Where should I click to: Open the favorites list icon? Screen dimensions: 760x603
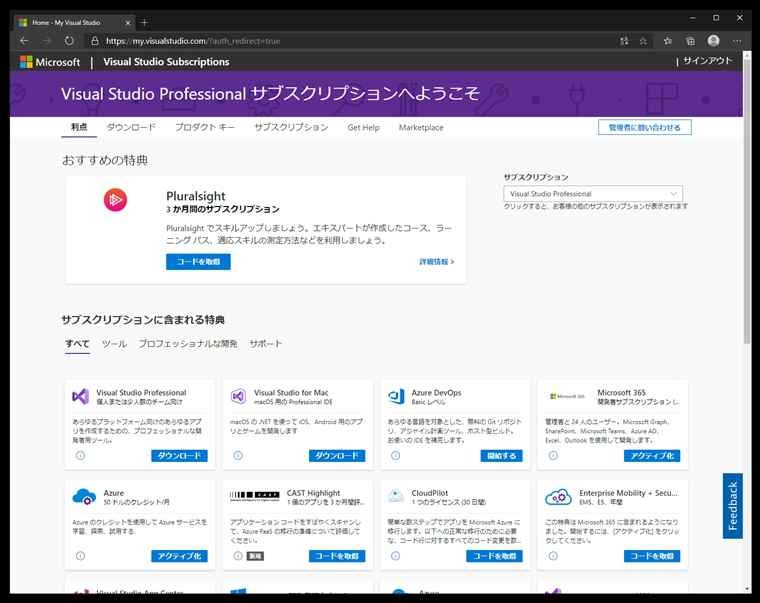(668, 41)
